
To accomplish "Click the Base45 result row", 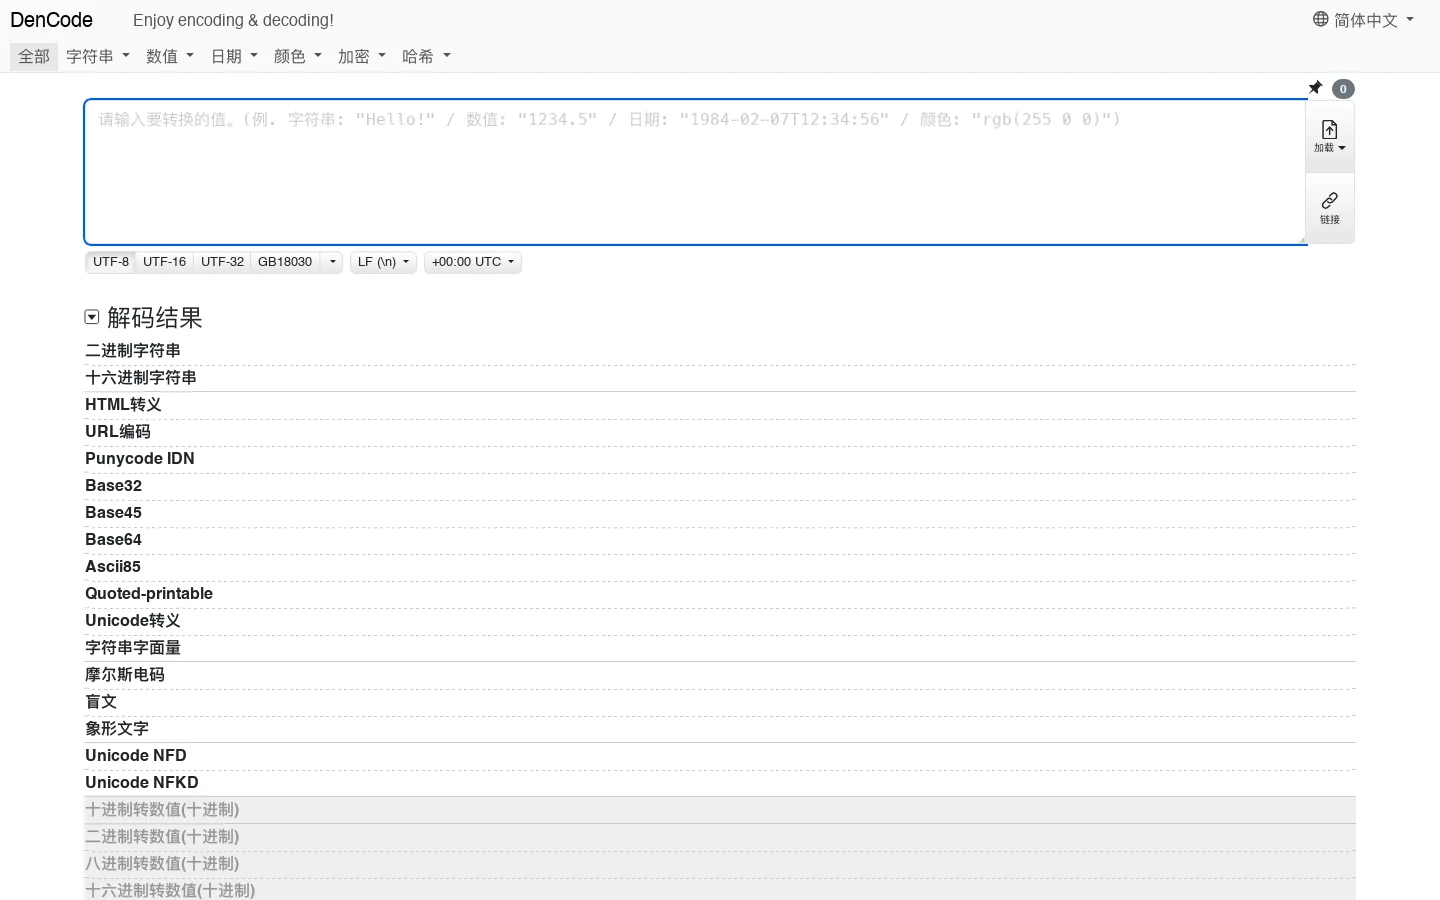I will [x=720, y=513].
